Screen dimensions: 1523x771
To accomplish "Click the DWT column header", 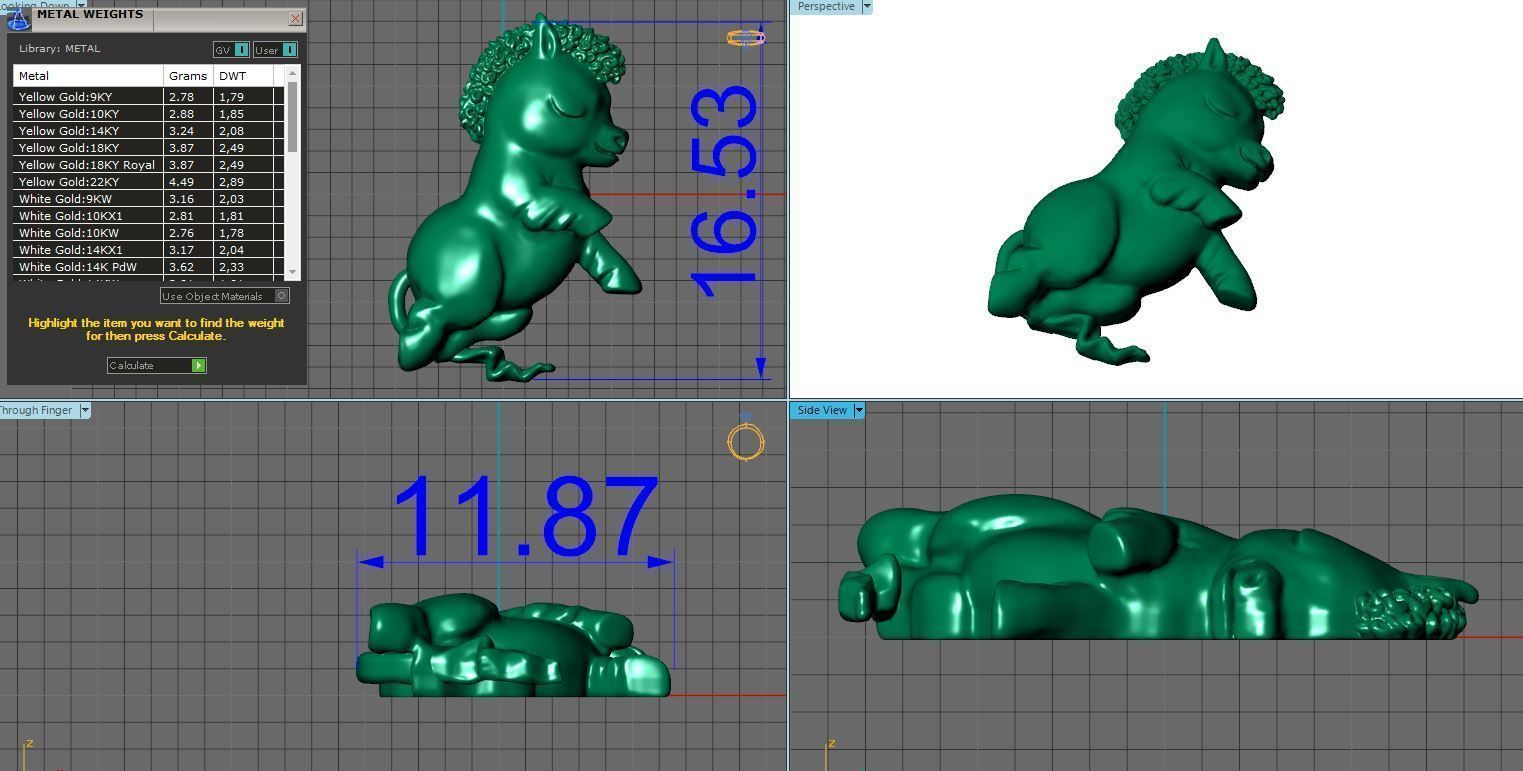I will [243, 76].
